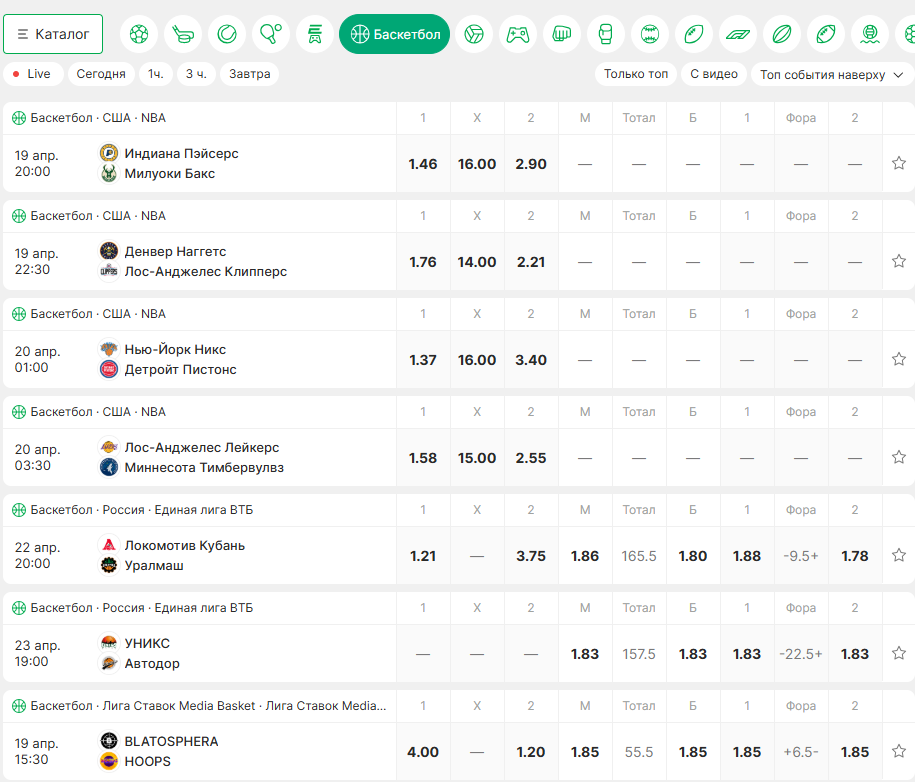Screen dimensions: 915x782
Task: Filter events to Завтра
Action: 249,74
